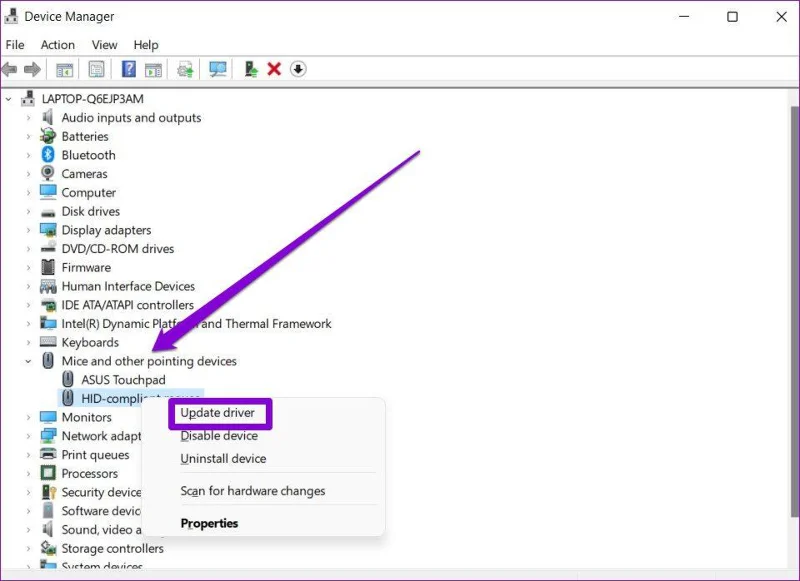Screen dimensions: 800x581
Task: Click red X uninstall device toolbar icon
Action: [274, 68]
